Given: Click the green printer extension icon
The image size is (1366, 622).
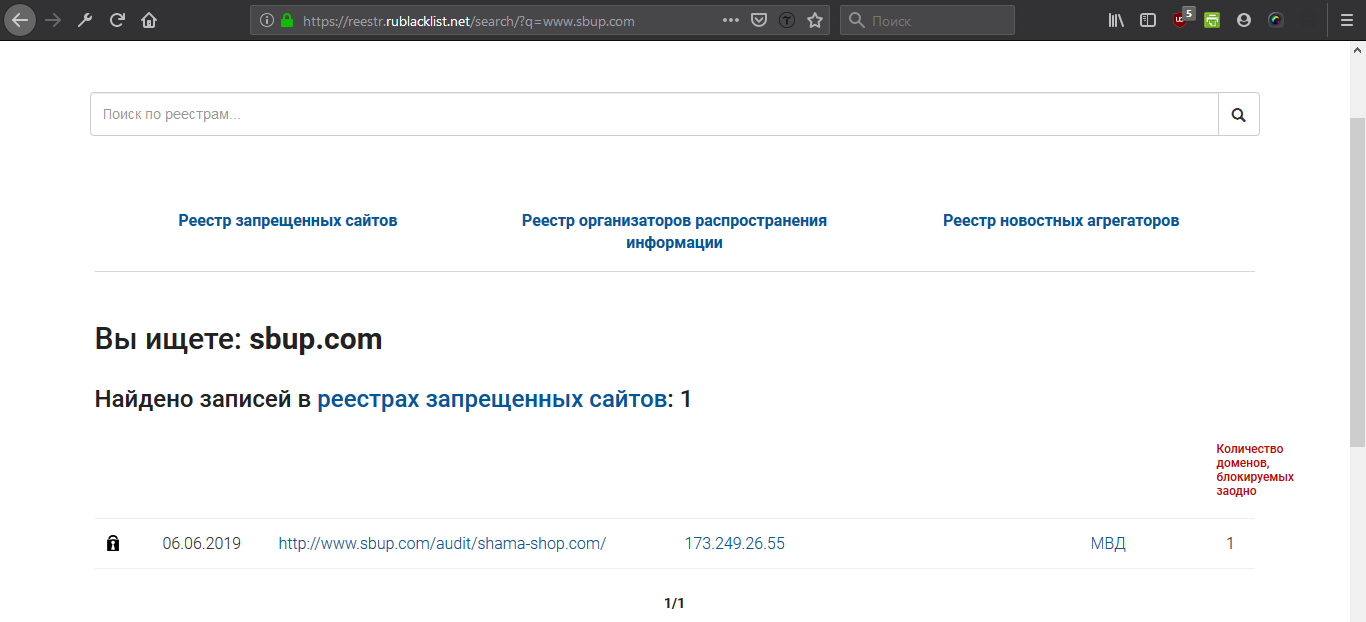Looking at the screenshot, I should click(x=1212, y=20).
